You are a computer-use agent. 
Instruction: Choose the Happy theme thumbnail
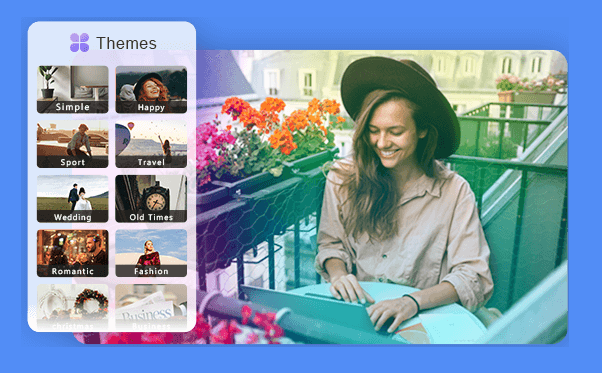tap(151, 89)
